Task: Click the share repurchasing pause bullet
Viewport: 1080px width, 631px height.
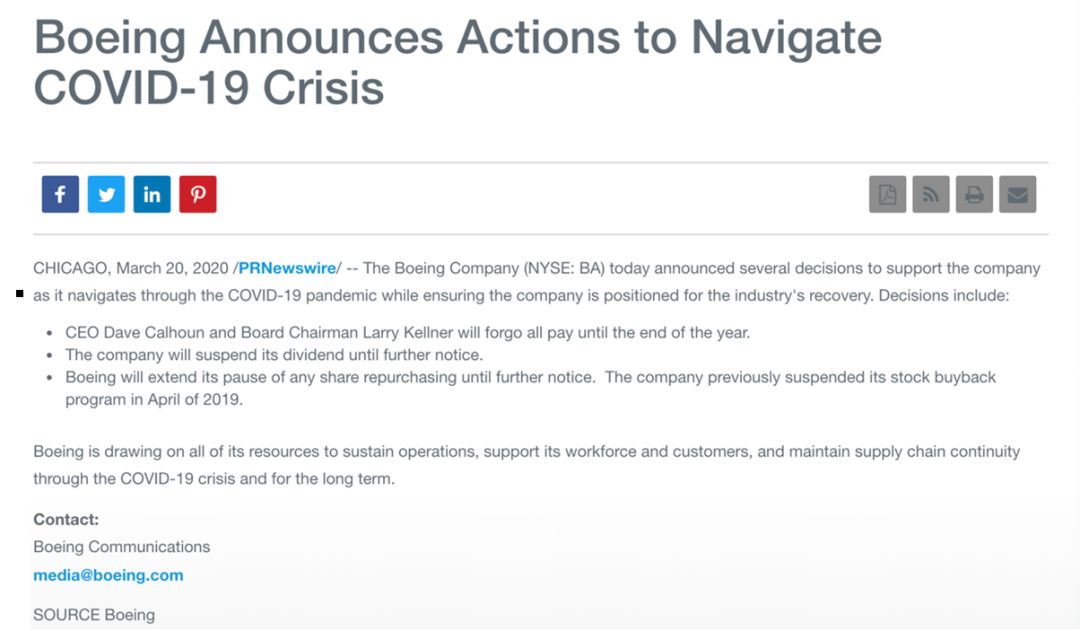Action: pos(530,388)
